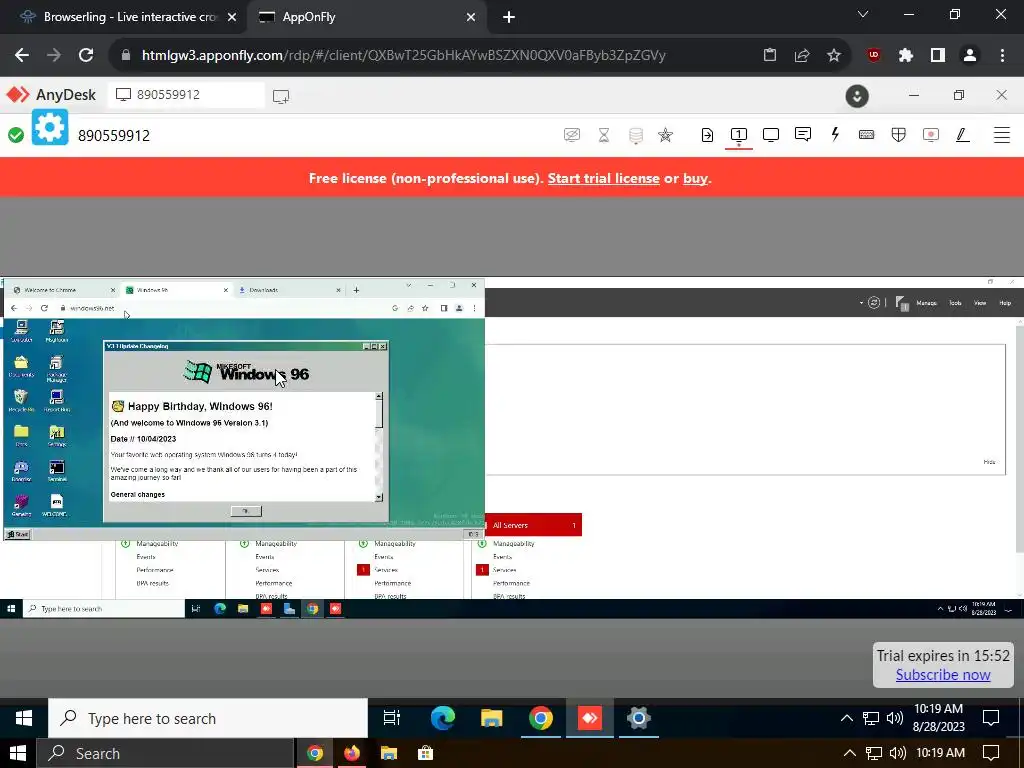Open the Computer icon on Windows 96 desktop
Screen dimensions: 1024x768
pyautogui.click(x=21, y=331)
